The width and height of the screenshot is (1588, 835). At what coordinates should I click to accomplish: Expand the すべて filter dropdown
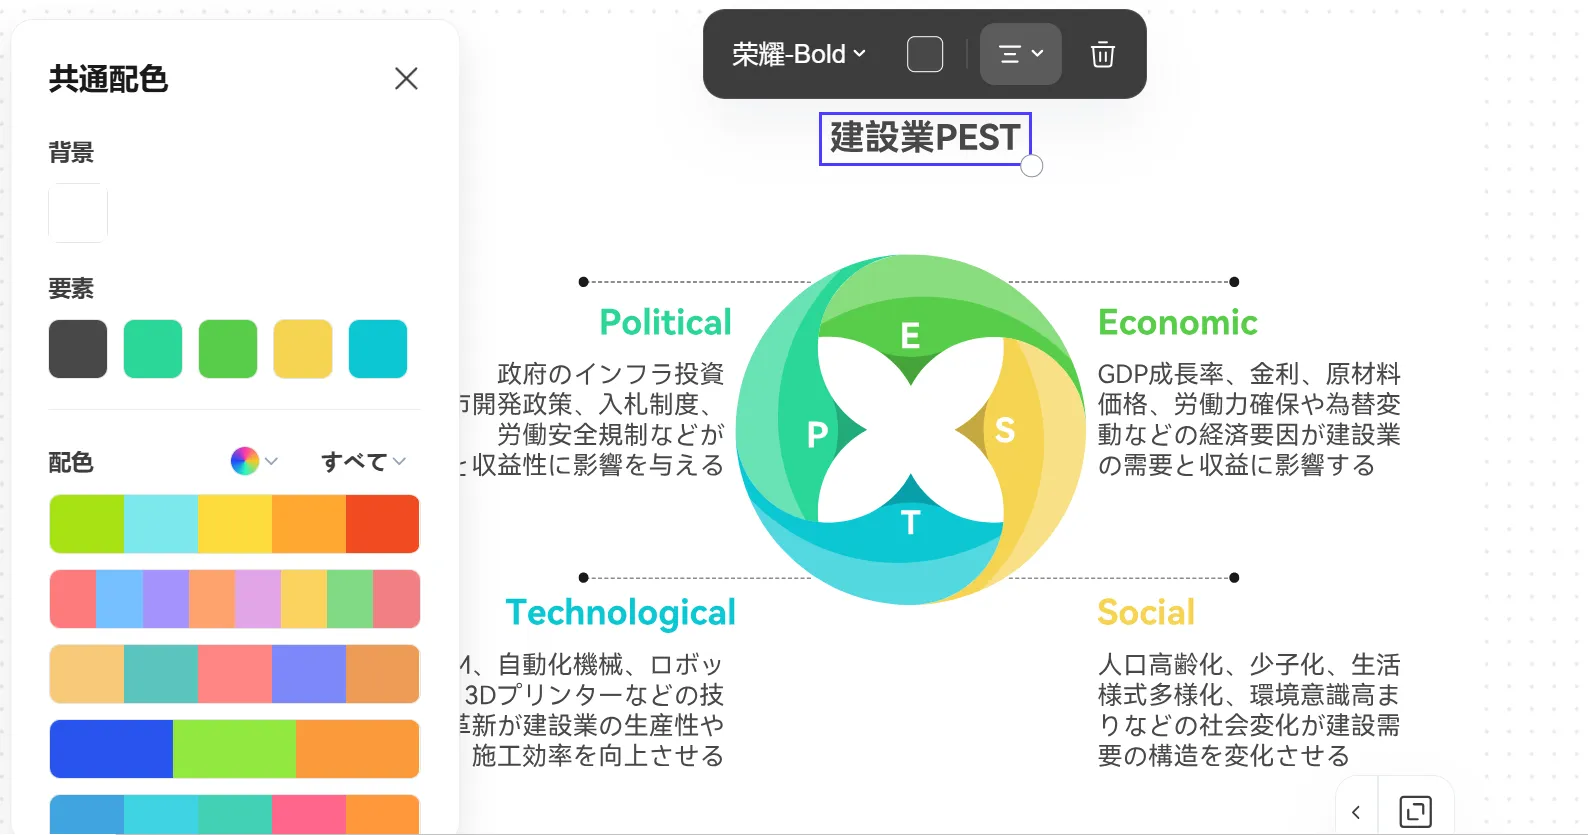point(363,461)
